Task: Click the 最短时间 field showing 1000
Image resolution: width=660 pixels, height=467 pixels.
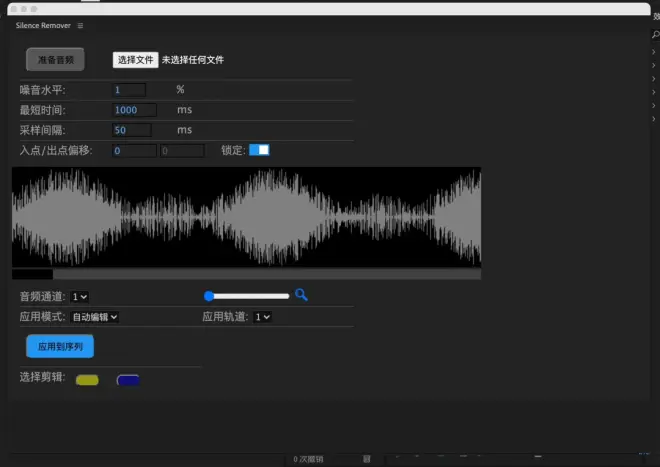Action: point(134,110)
